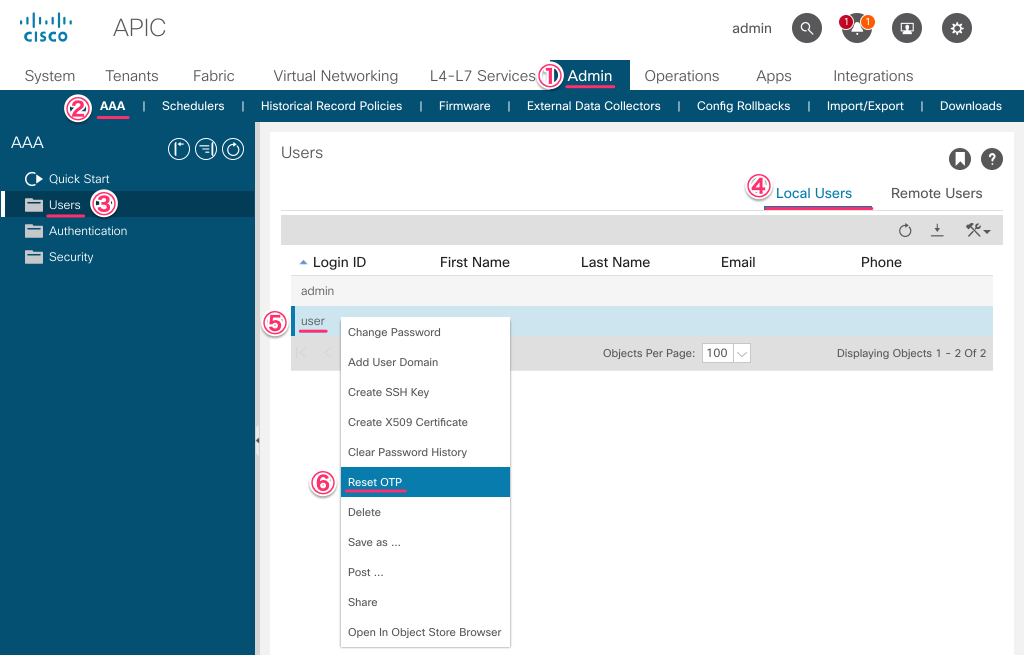
Task: Select Reset OTP in context menu
Action: click(425, 482)
